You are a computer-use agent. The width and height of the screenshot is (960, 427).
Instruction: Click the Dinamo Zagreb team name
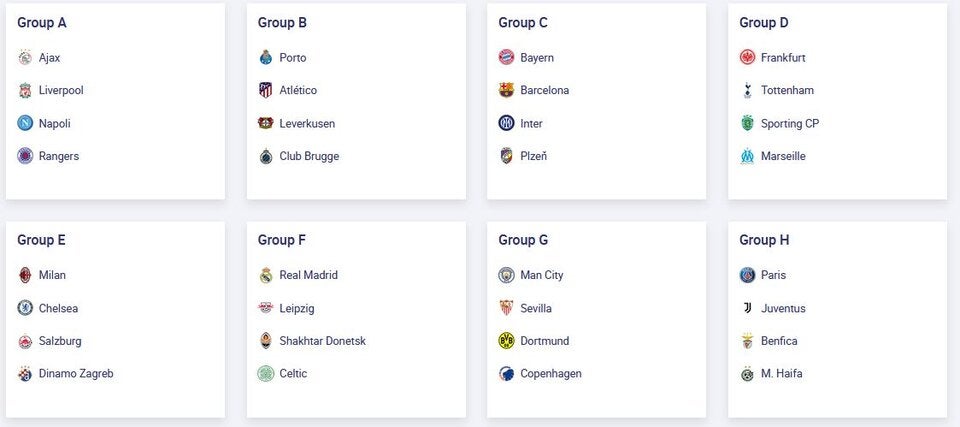tap(76, 374)
